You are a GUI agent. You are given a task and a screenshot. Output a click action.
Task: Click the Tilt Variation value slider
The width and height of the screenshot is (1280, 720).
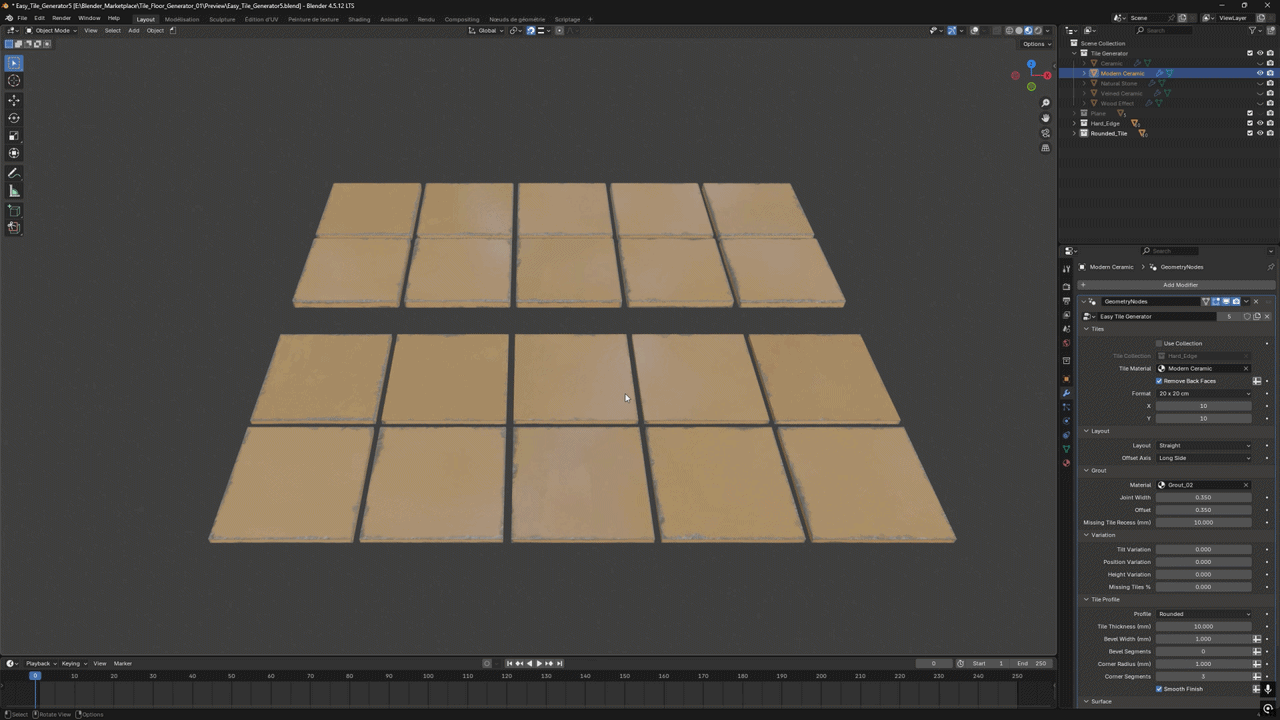pos(1204,549)
